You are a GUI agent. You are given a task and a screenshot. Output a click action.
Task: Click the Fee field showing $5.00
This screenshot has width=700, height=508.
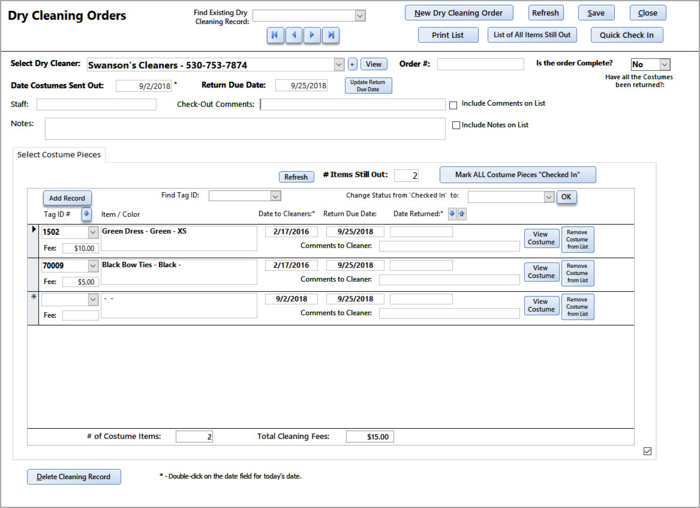pos(80,282)
